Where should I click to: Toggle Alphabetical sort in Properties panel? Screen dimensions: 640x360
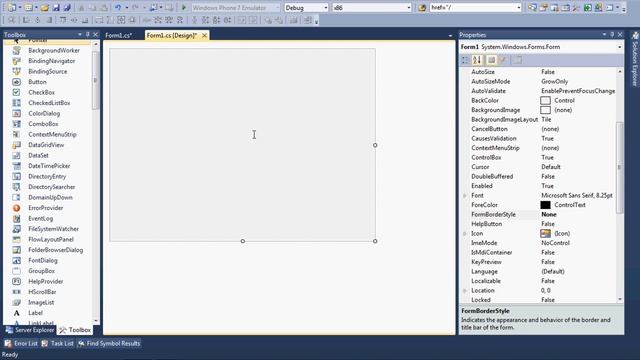click(477, 60)
